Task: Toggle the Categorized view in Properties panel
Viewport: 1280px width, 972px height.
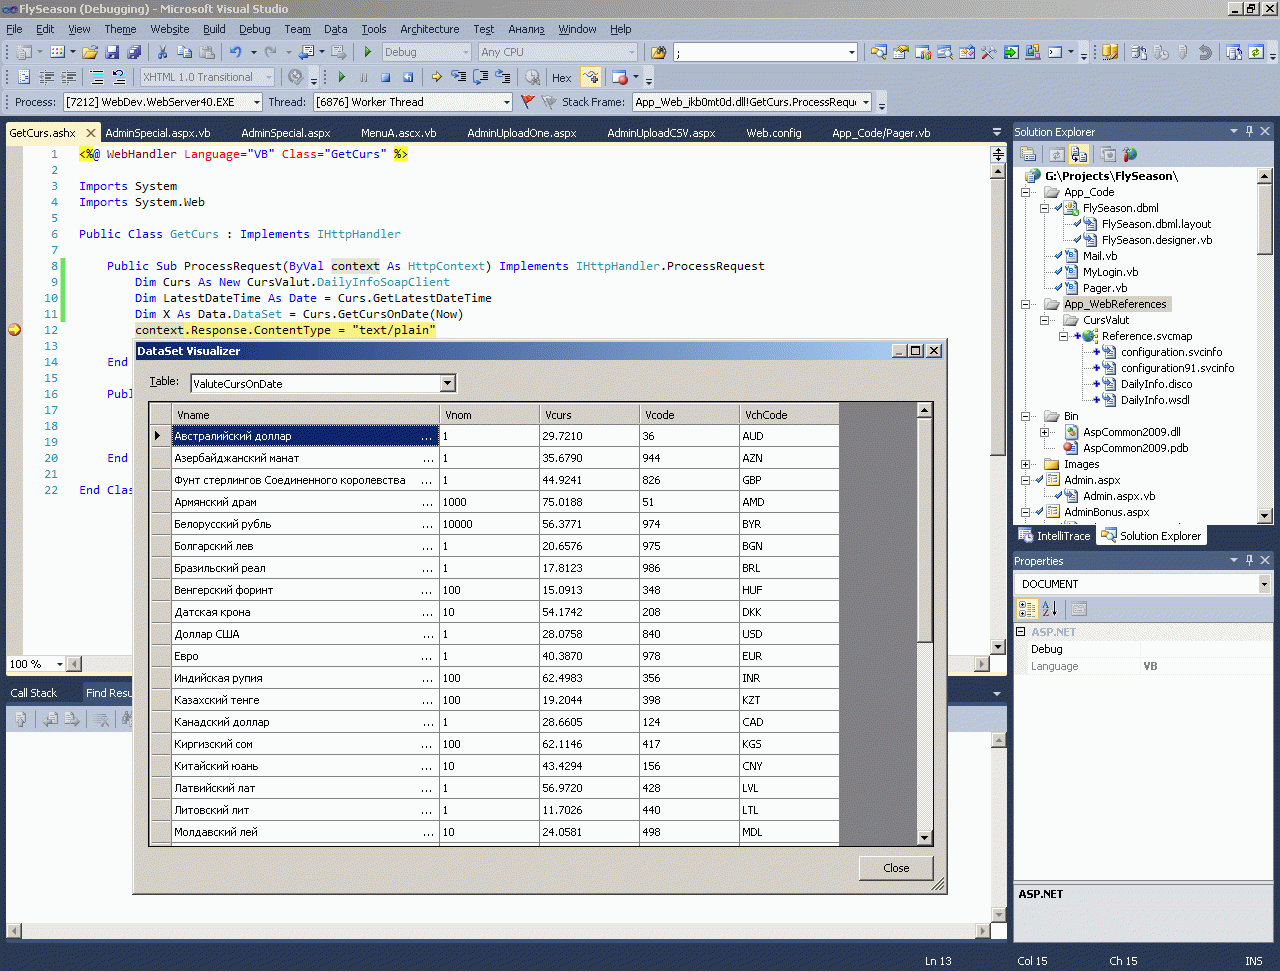Action: 1027,608
